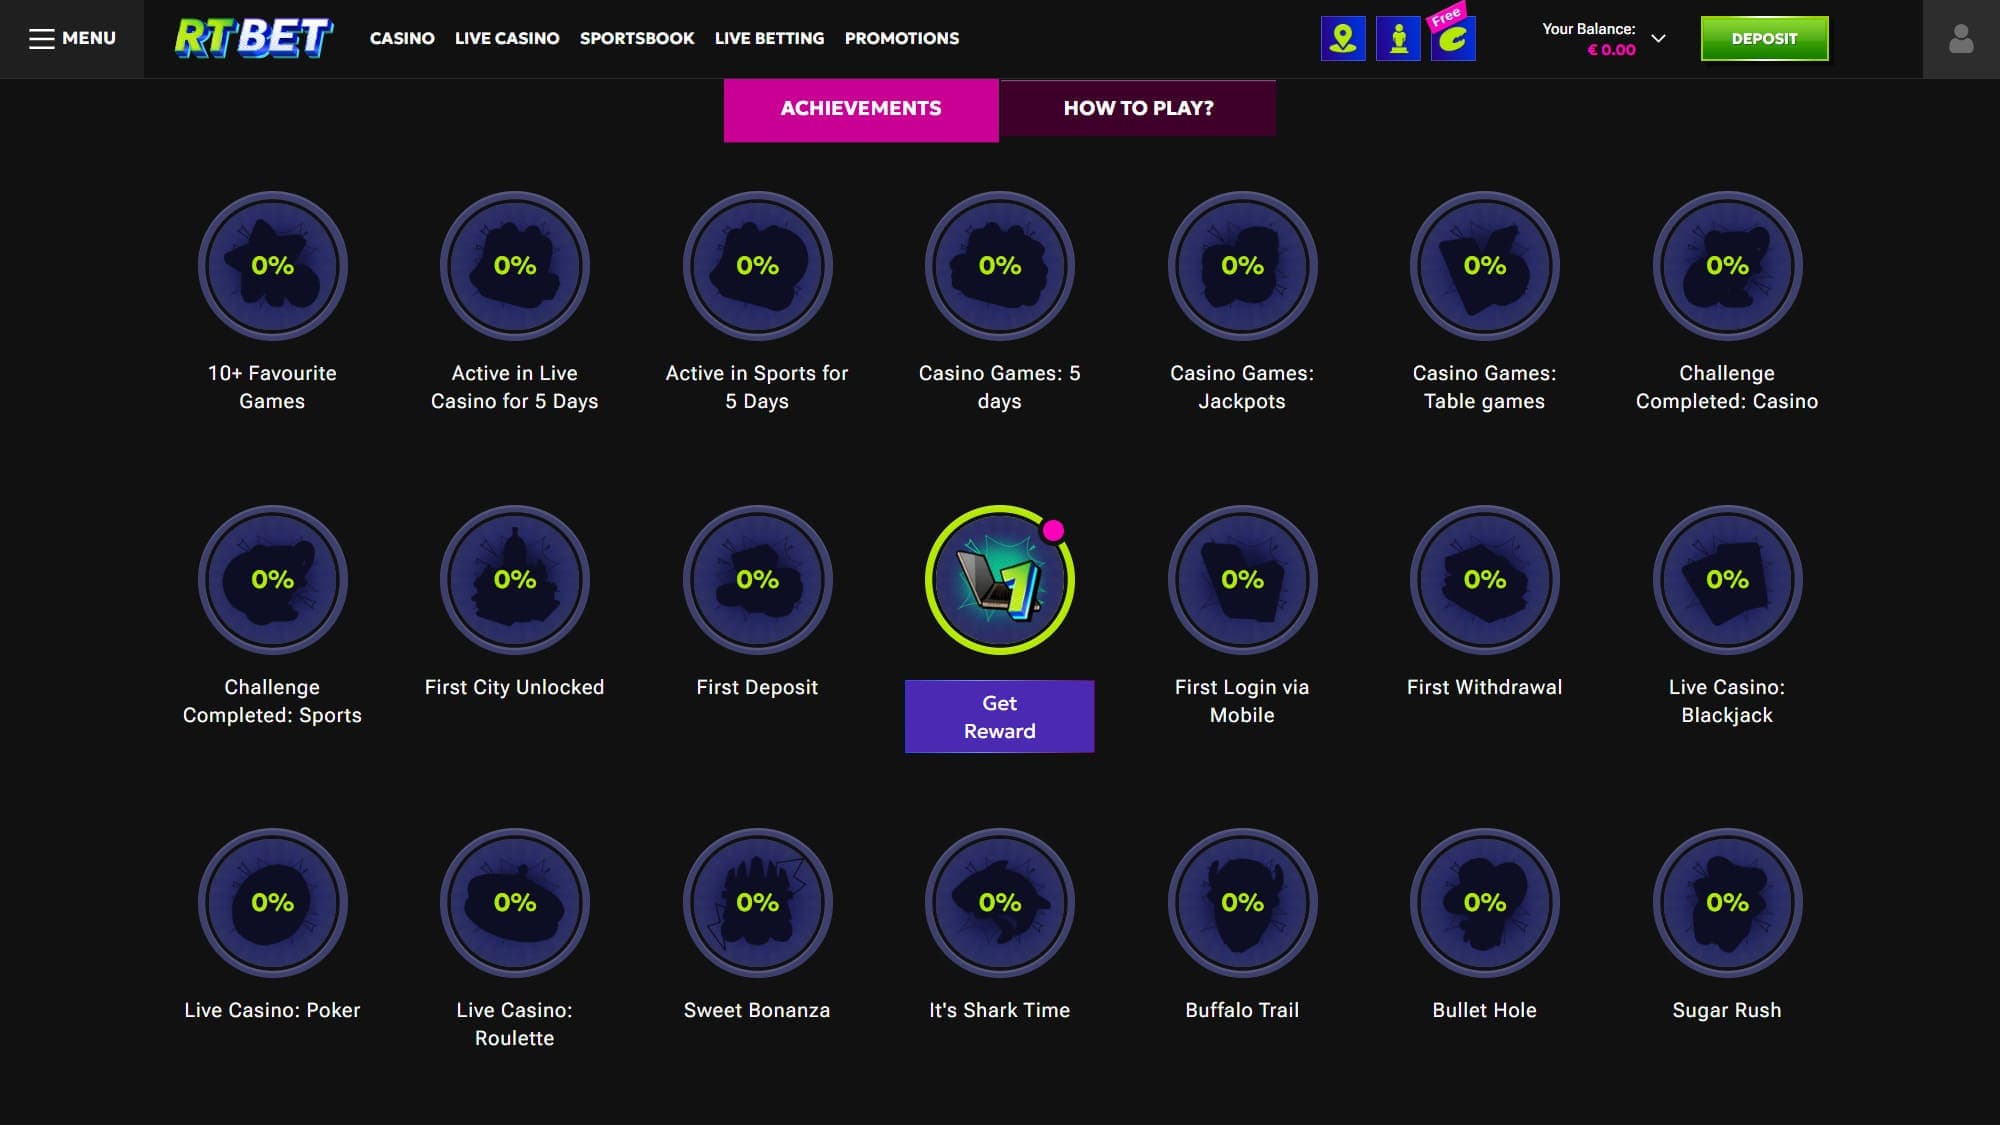The image size is (2000, 1125).
Task: Select First City Unlocked badge
Action: [515, 580]
